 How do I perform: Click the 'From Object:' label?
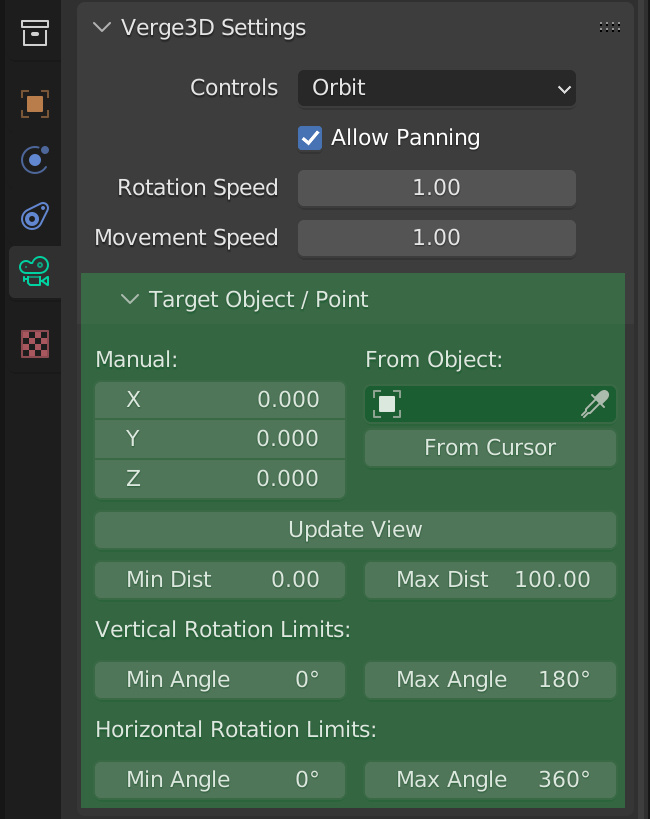pyautogui.click(x=434, y=360)
